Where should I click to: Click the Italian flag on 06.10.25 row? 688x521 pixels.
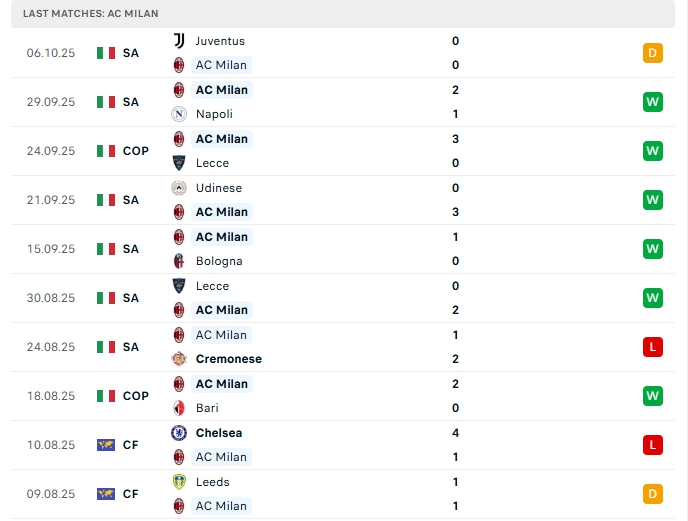coord(106,53)
